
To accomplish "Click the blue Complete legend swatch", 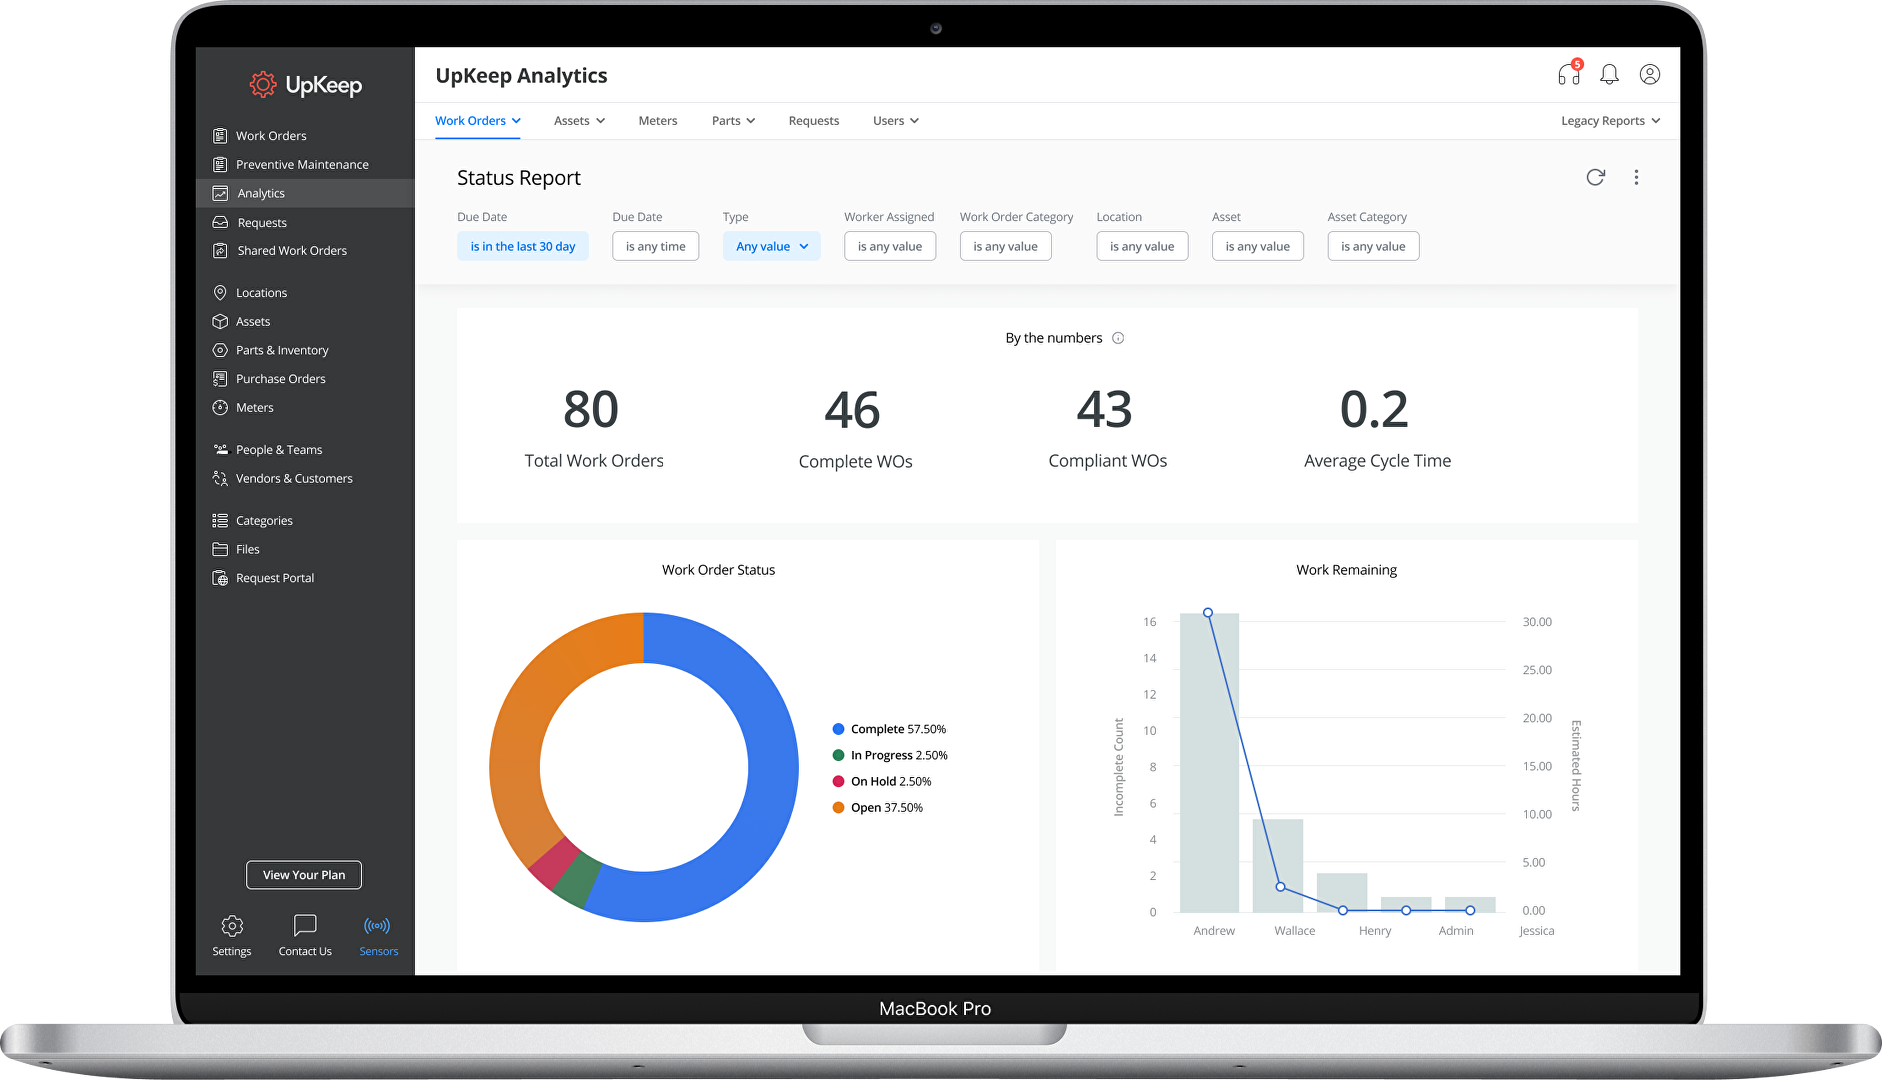I will click(x=838, y=729).
